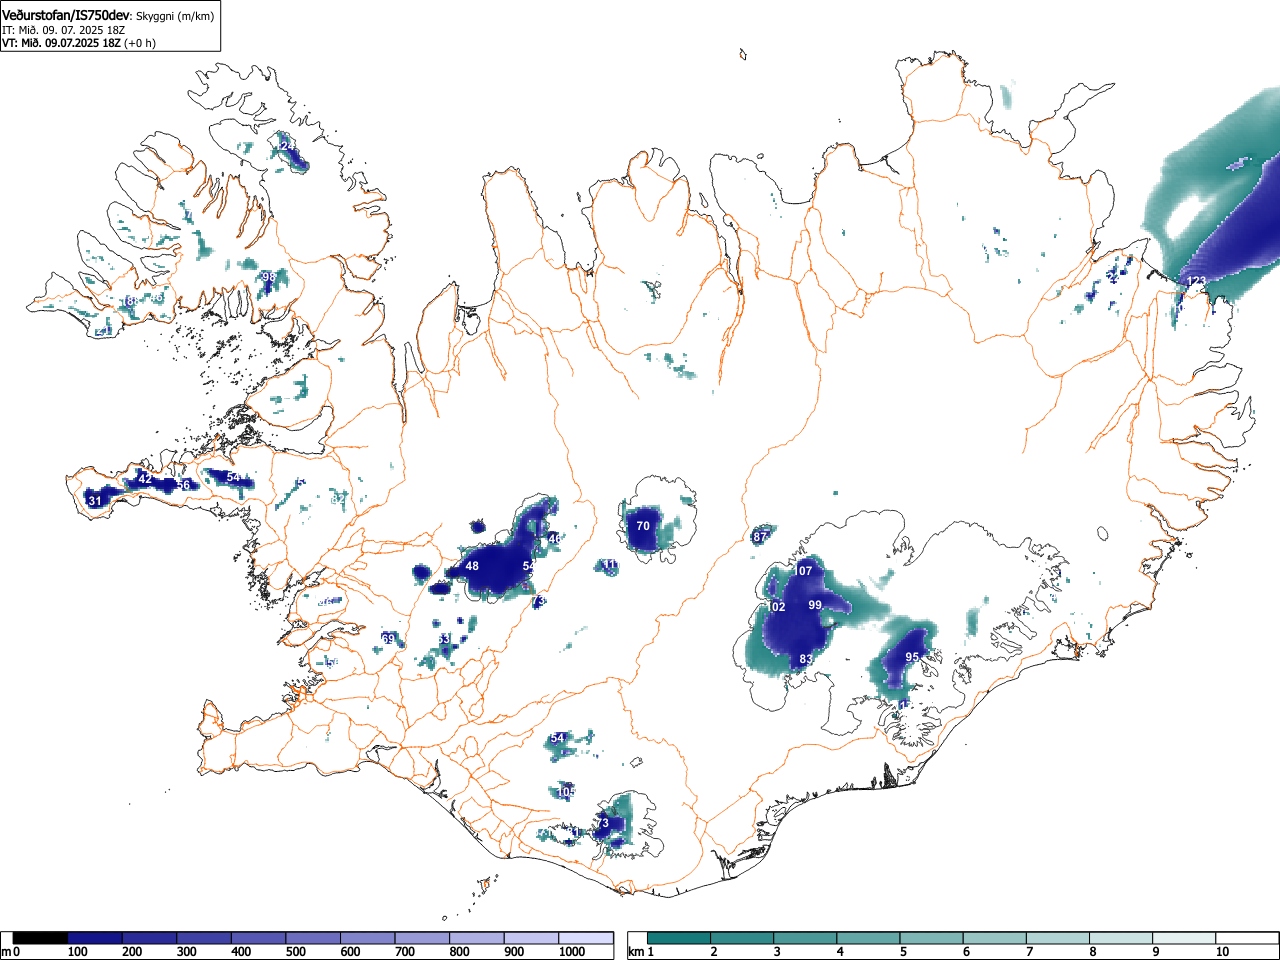This screenshot has height=960, width=1280.
Task: Click the dark teal 1–2 km legend swatch
Action: pos(679,938)
